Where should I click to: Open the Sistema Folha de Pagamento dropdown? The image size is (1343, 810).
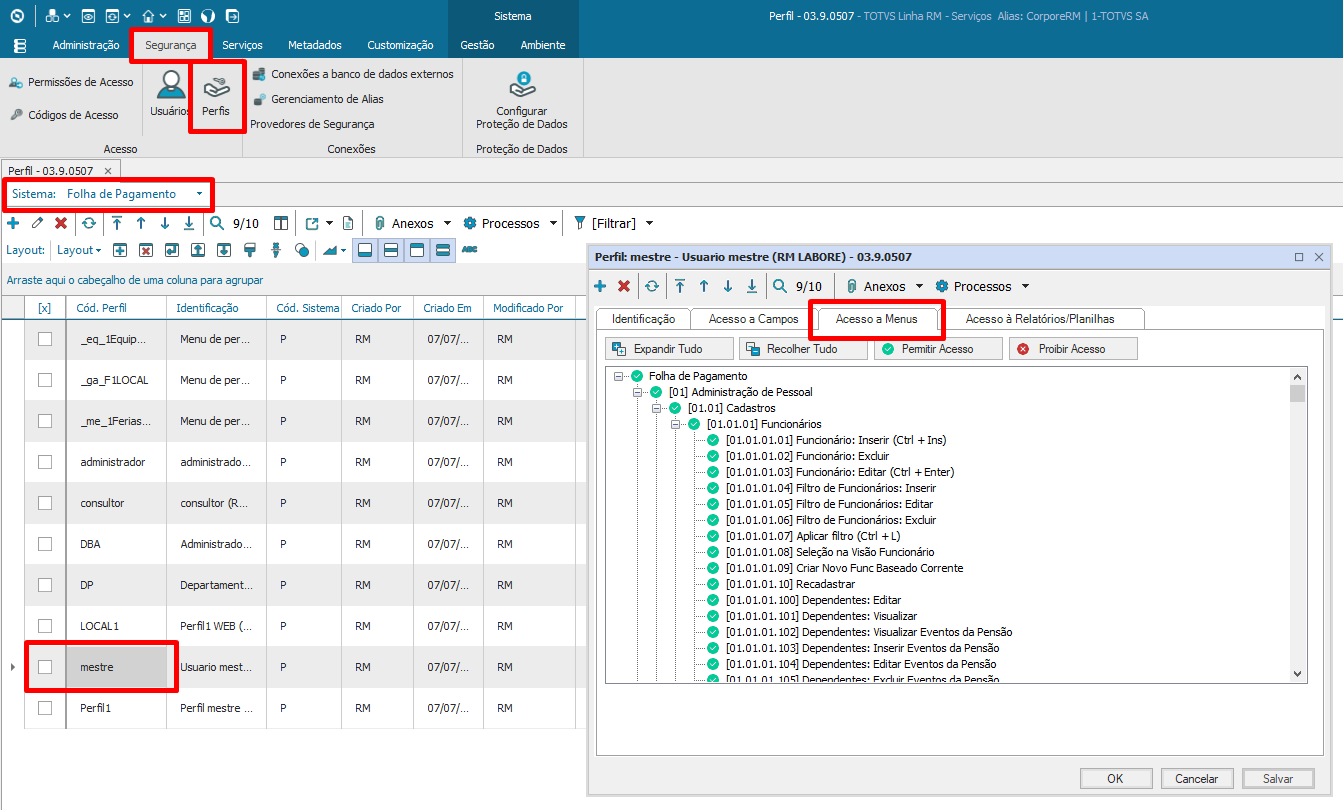199,194
